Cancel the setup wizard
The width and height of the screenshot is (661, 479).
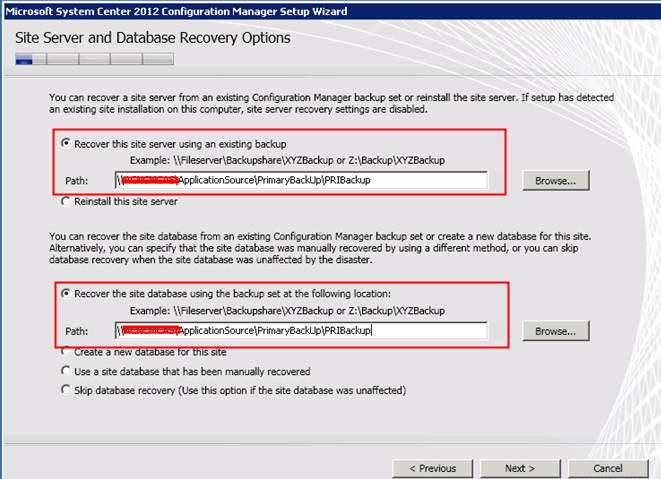[608, 468]
